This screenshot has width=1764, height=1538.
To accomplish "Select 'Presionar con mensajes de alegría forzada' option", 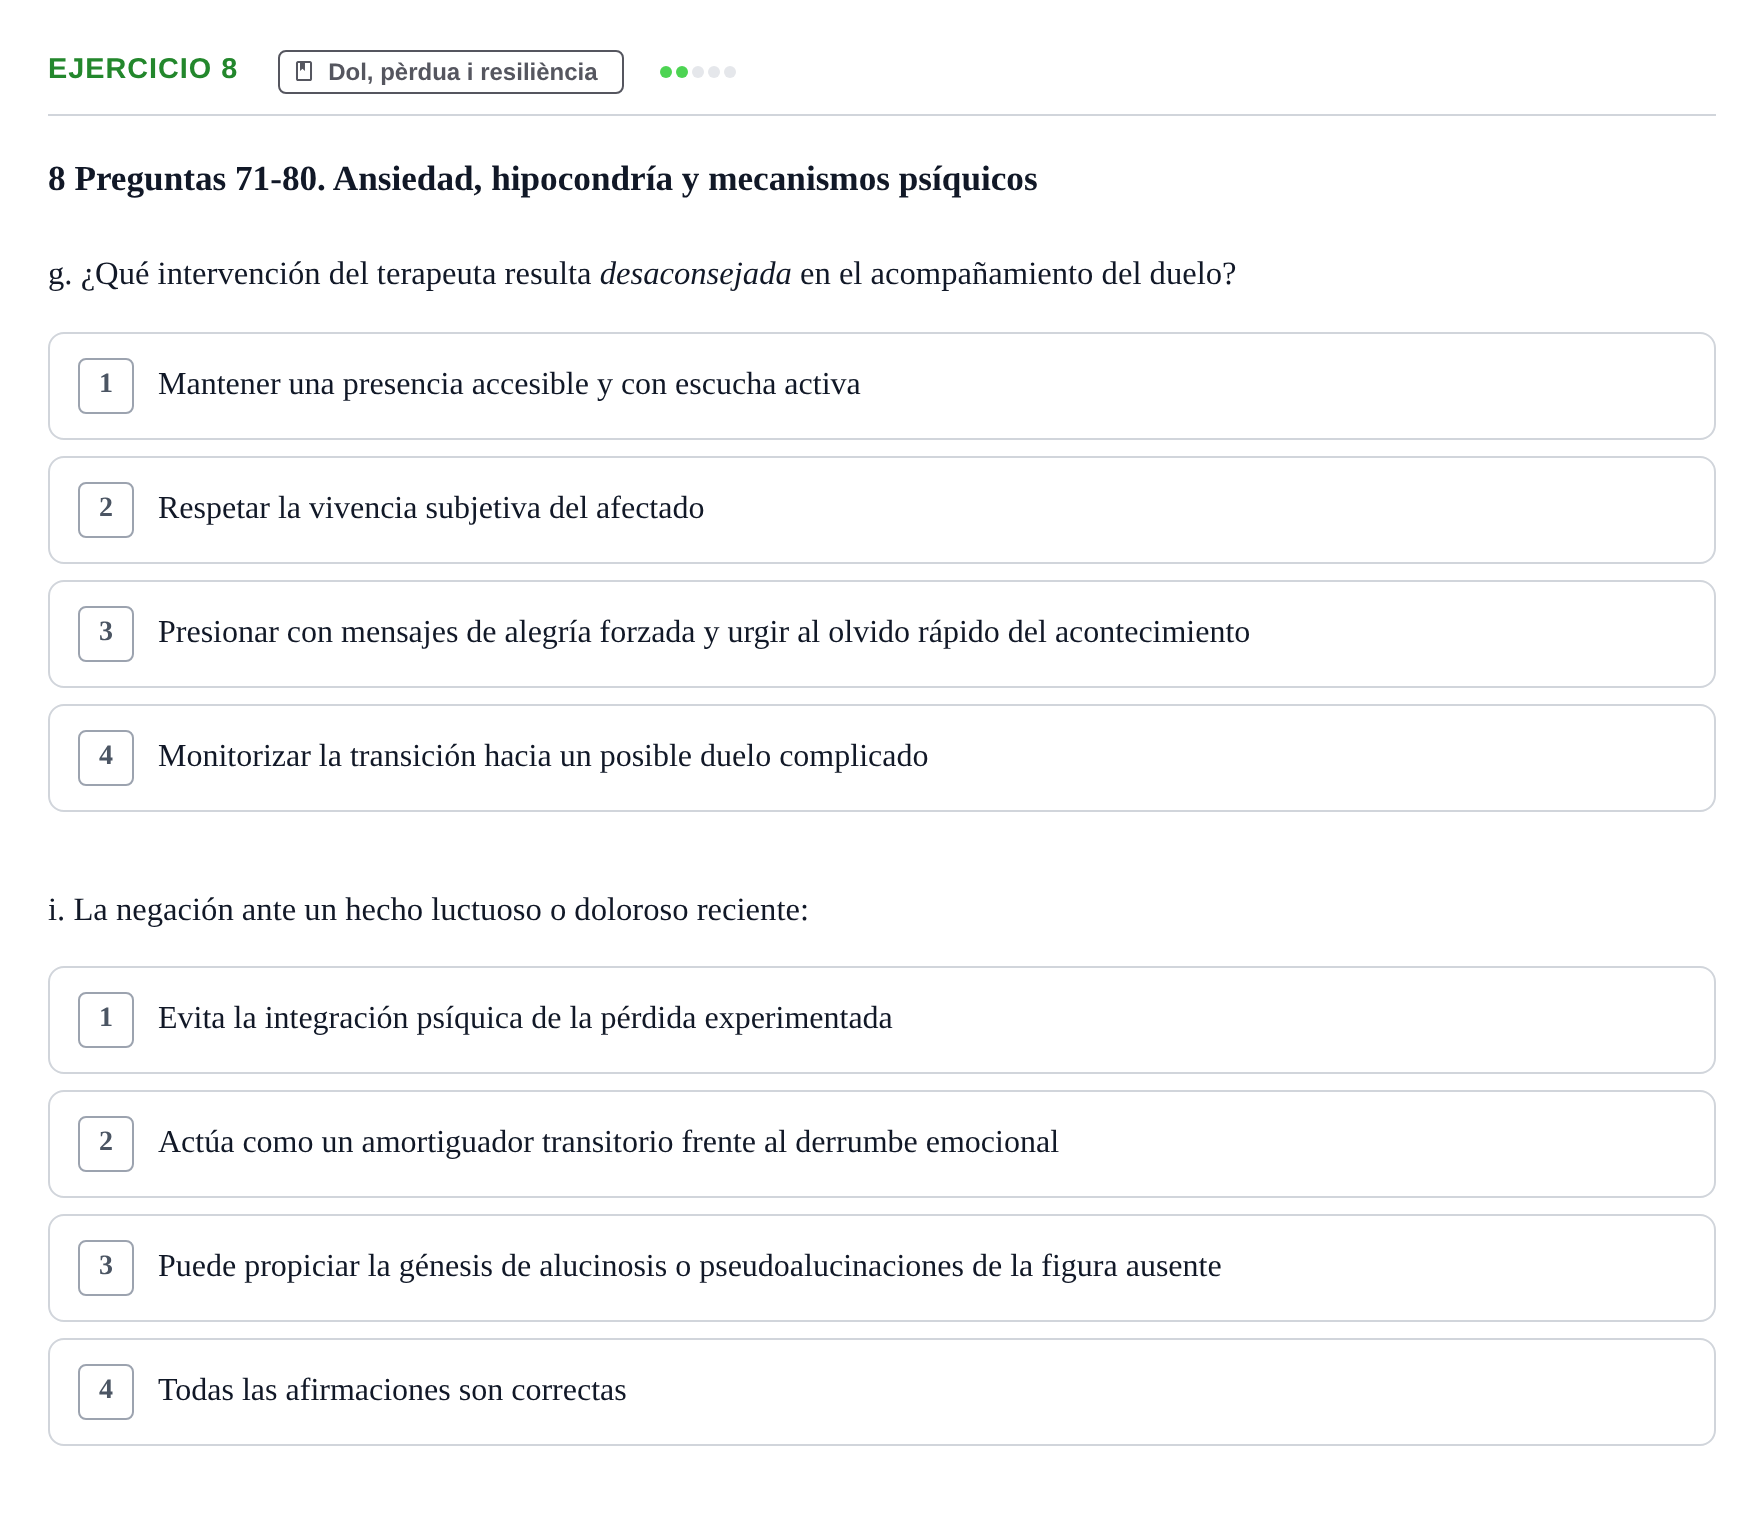I will [x=882, y=634].
